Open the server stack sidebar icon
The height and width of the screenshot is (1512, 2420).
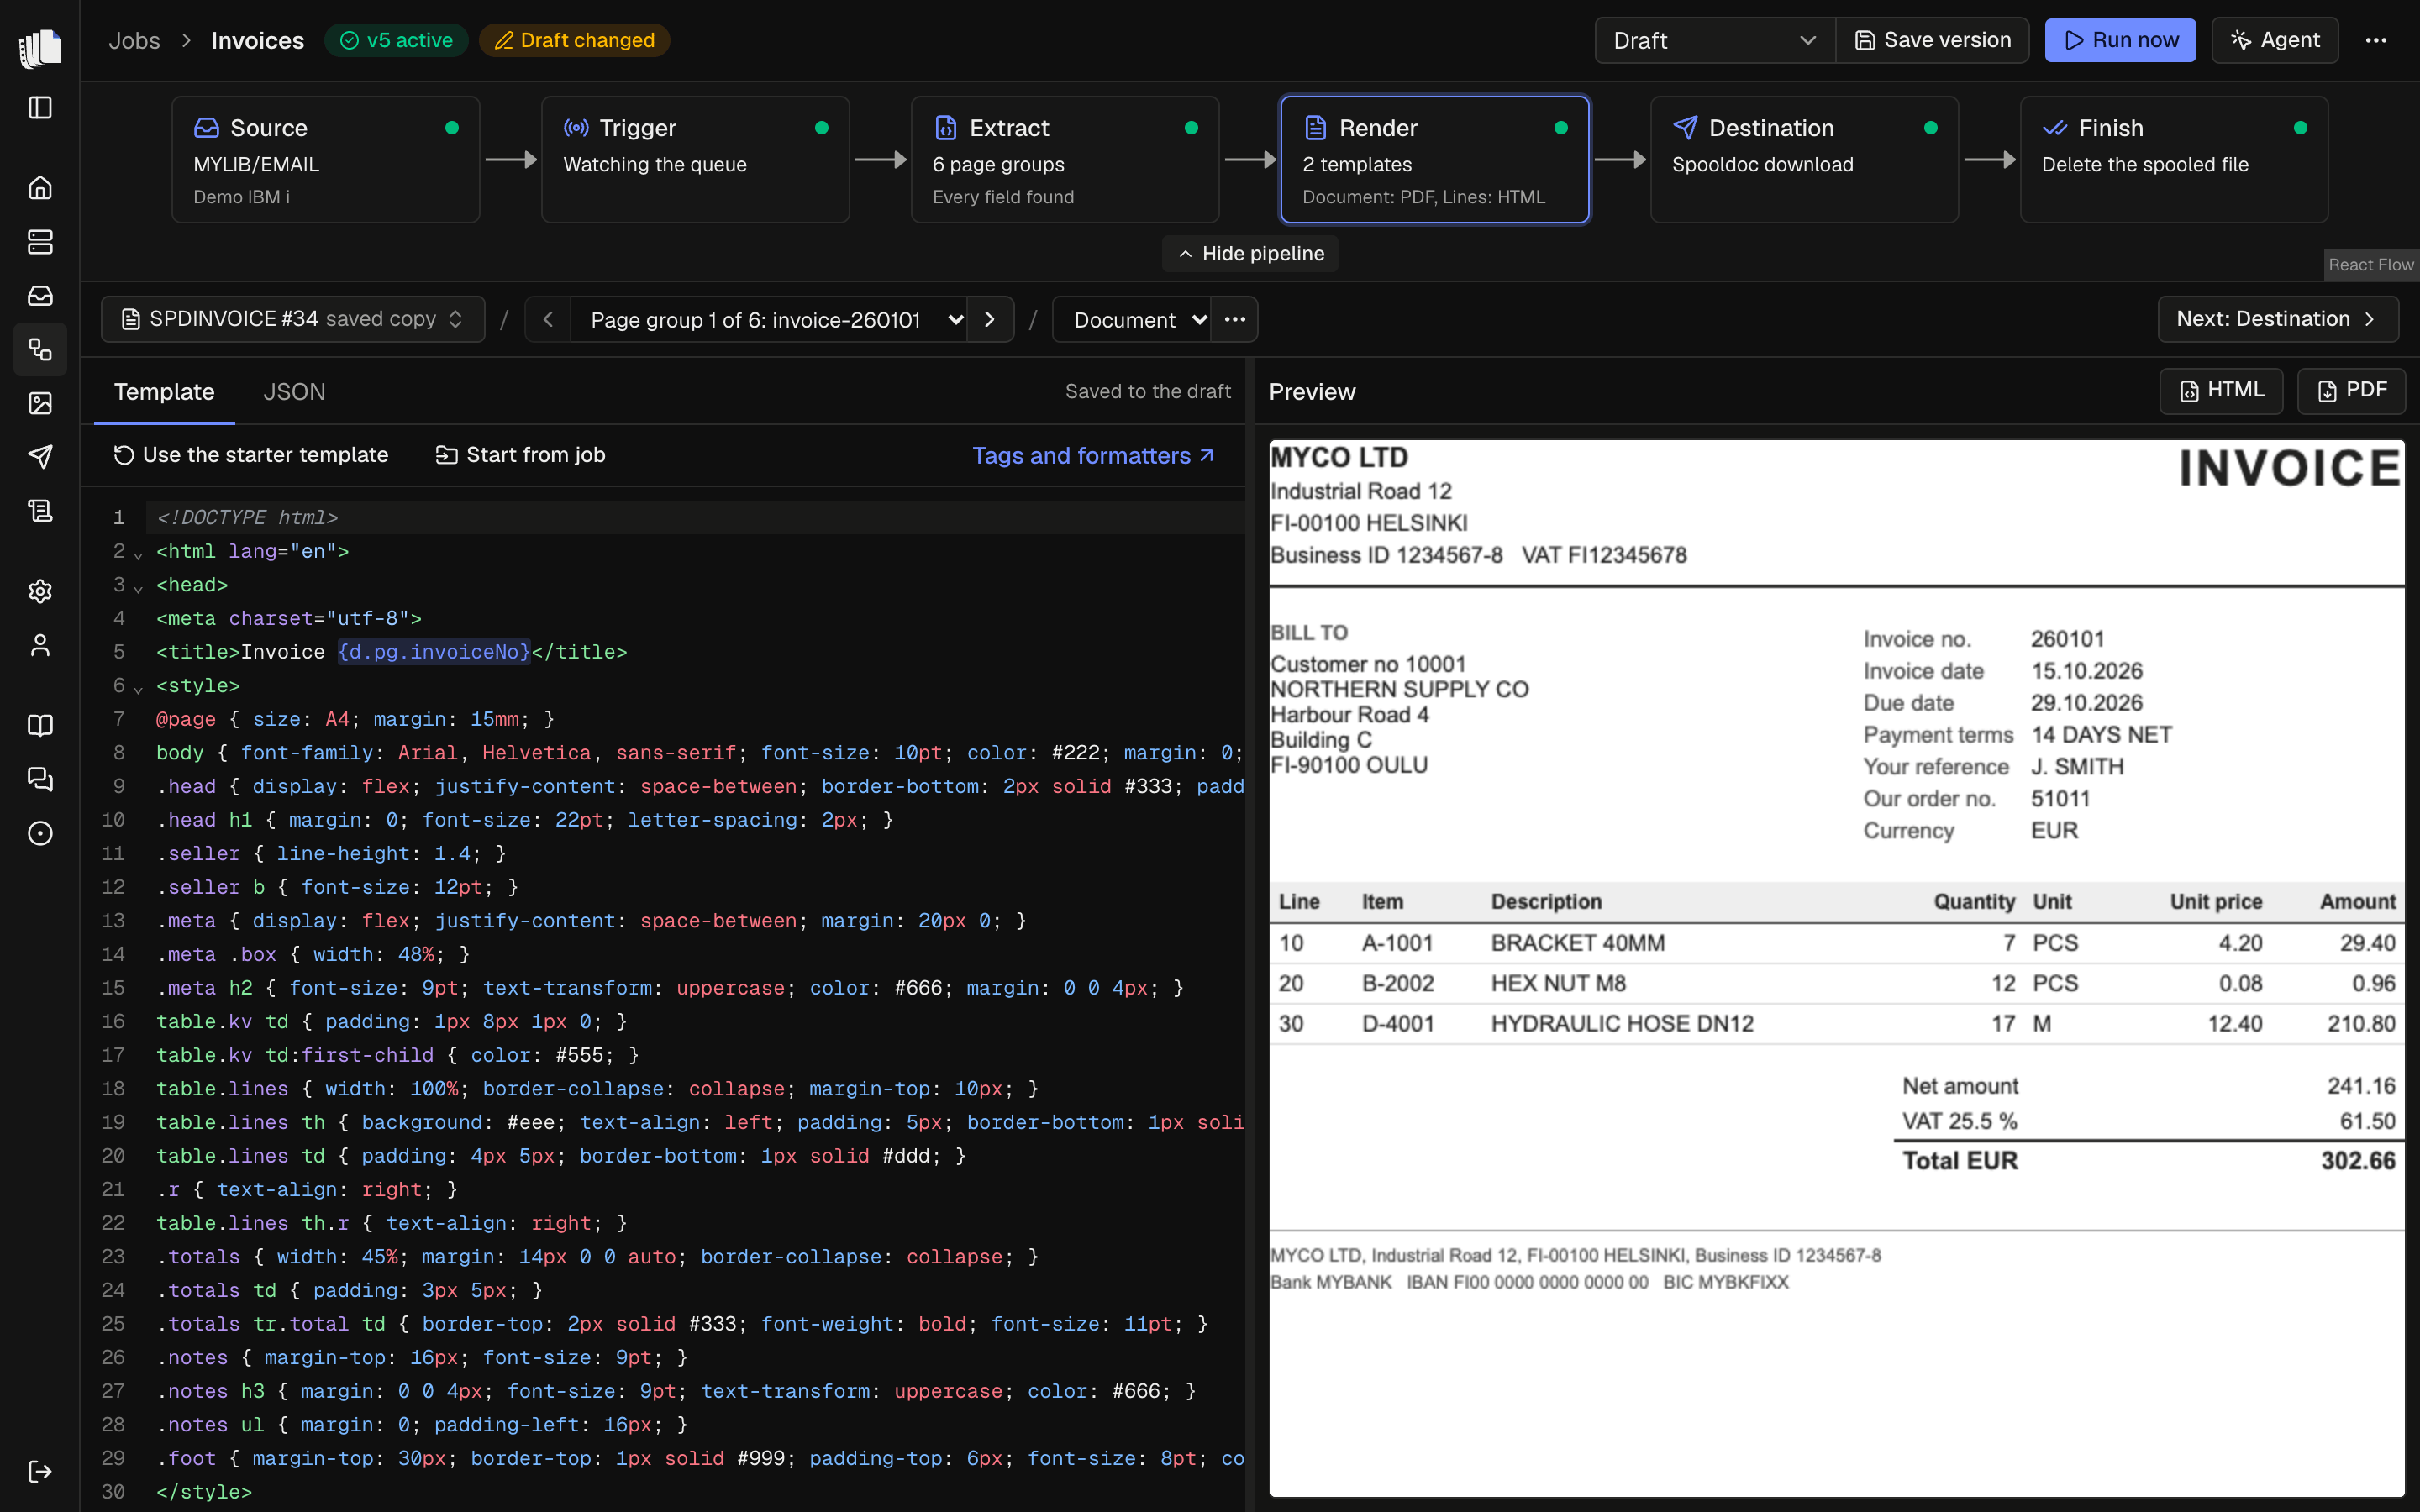pos(40,242)
